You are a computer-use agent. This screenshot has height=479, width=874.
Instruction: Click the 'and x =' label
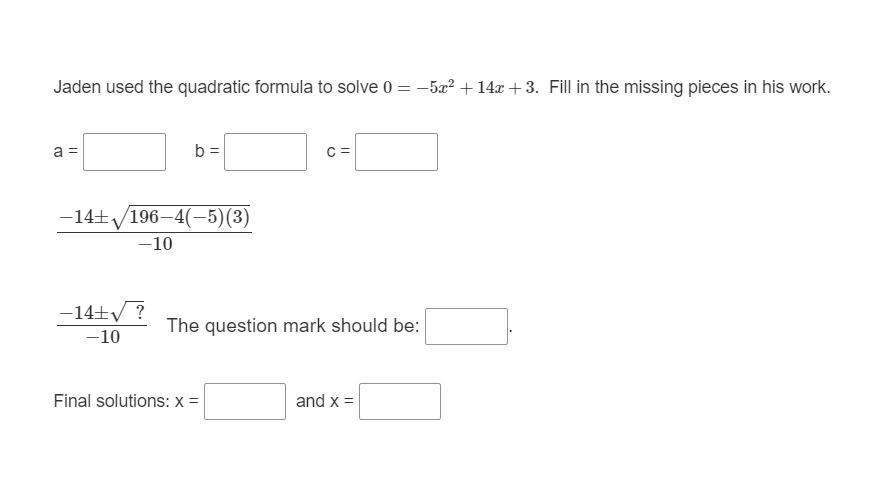point(324,401)
